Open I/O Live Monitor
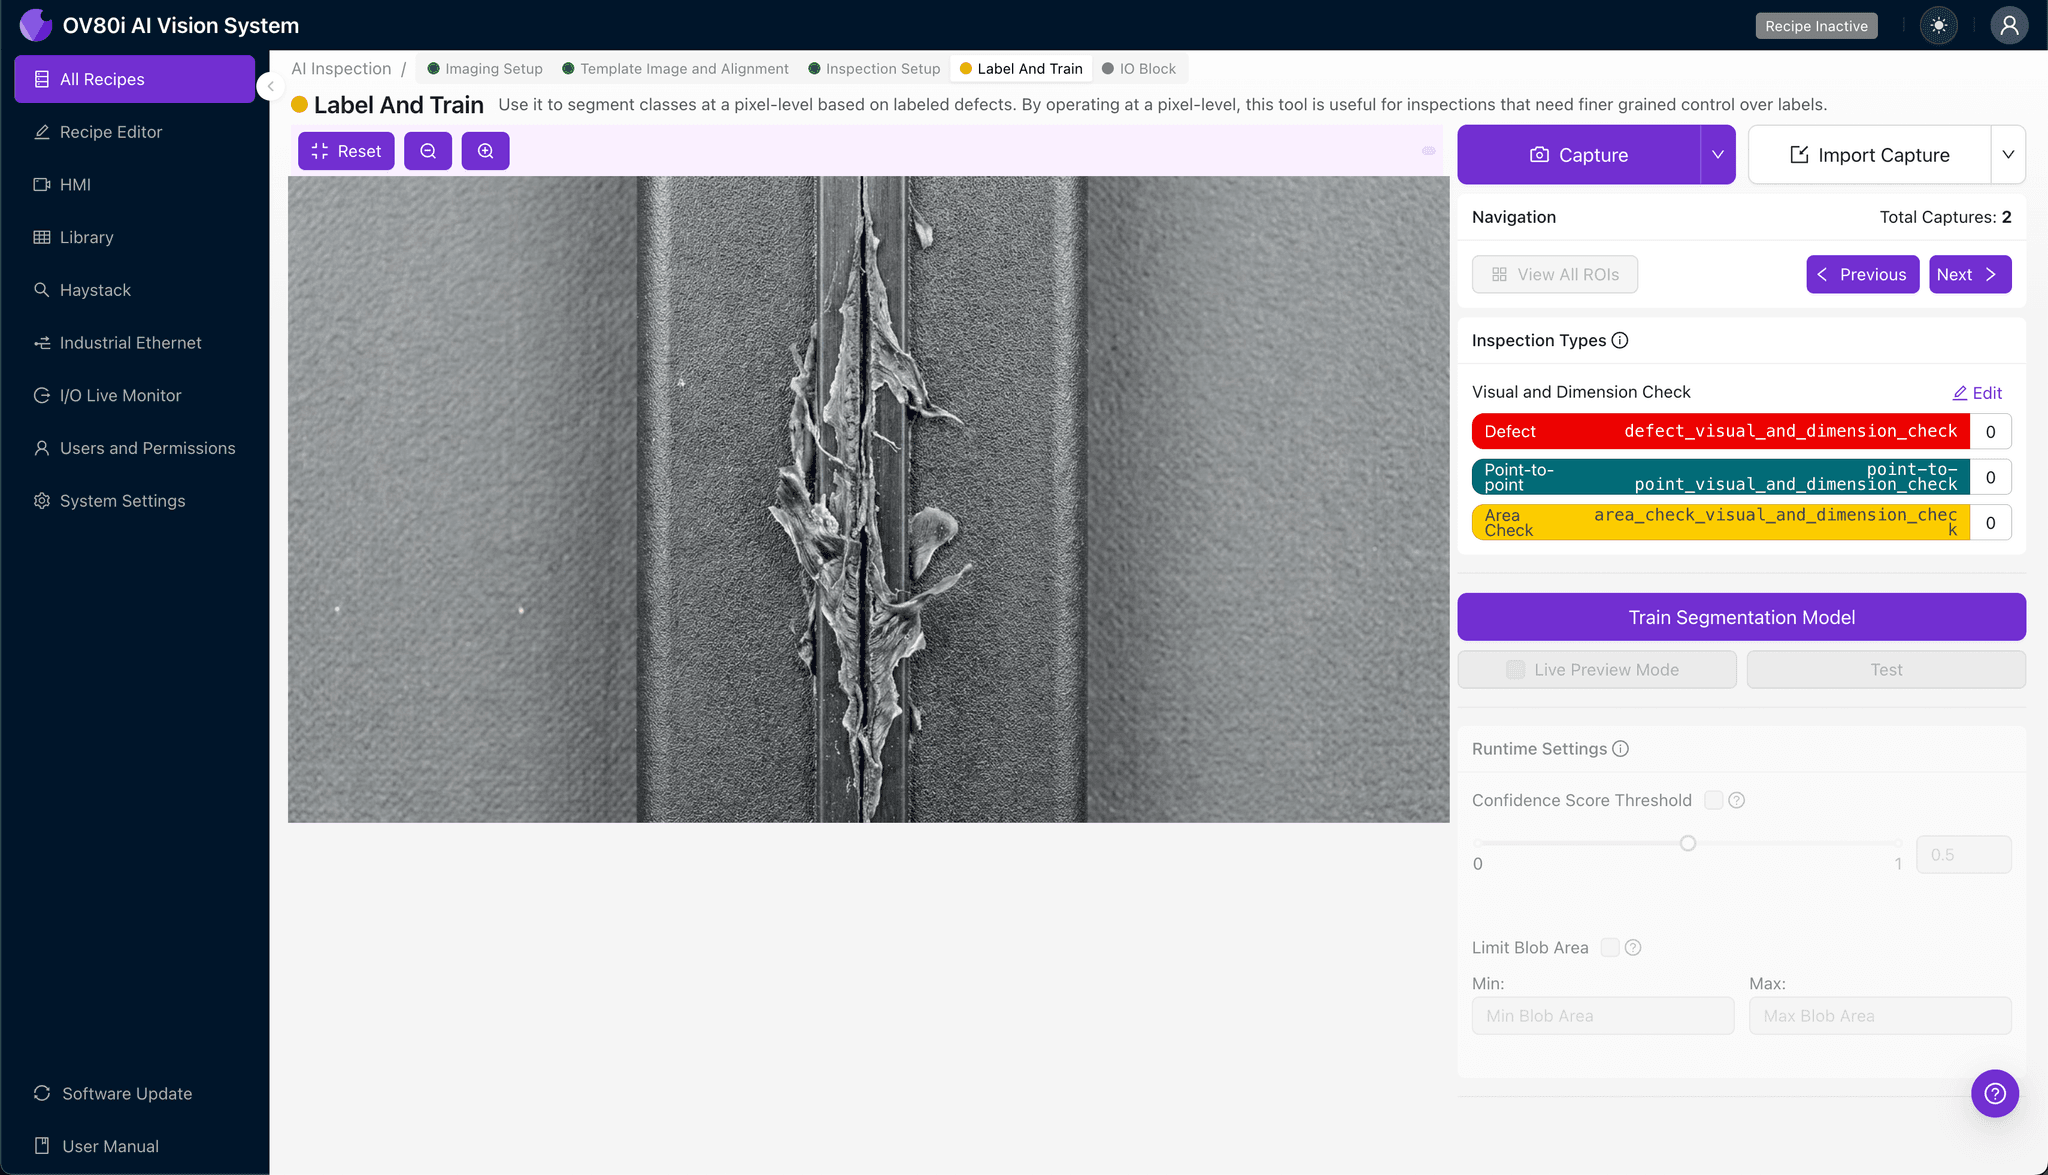Screen dimensions: 2048x1175 click(x=135, y=395)
